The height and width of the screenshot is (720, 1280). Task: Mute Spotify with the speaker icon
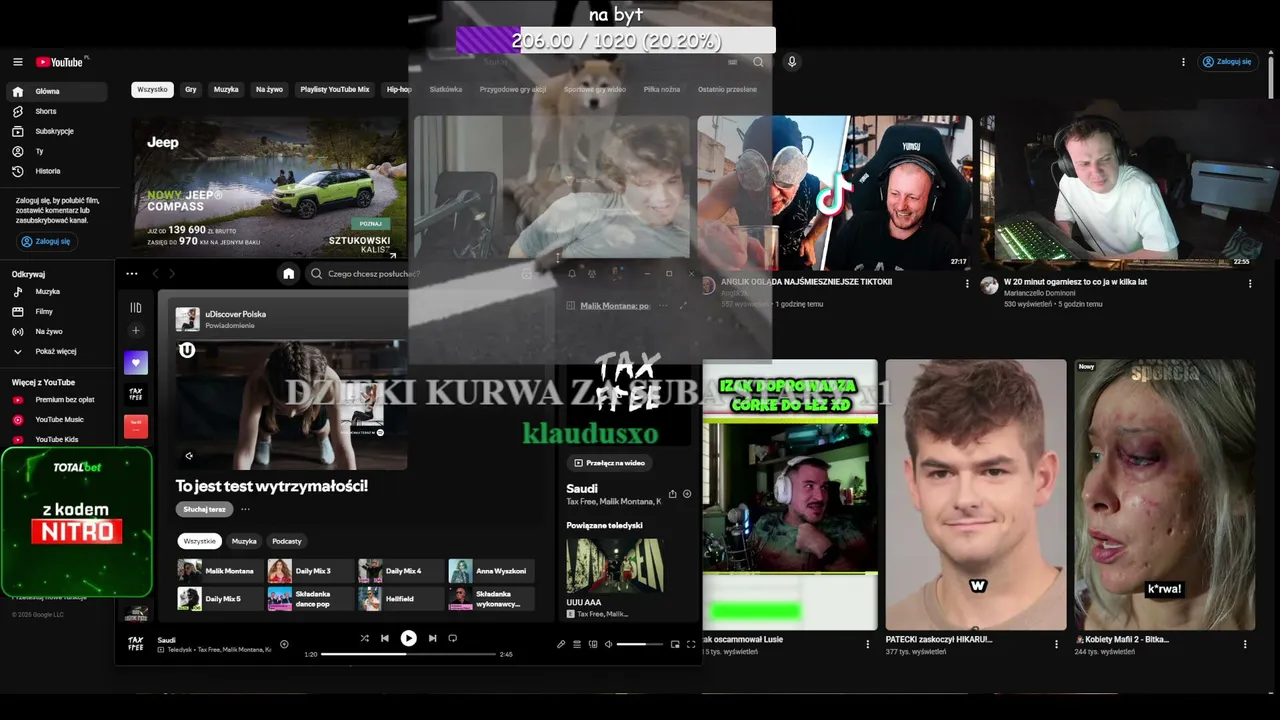[608, 644]
